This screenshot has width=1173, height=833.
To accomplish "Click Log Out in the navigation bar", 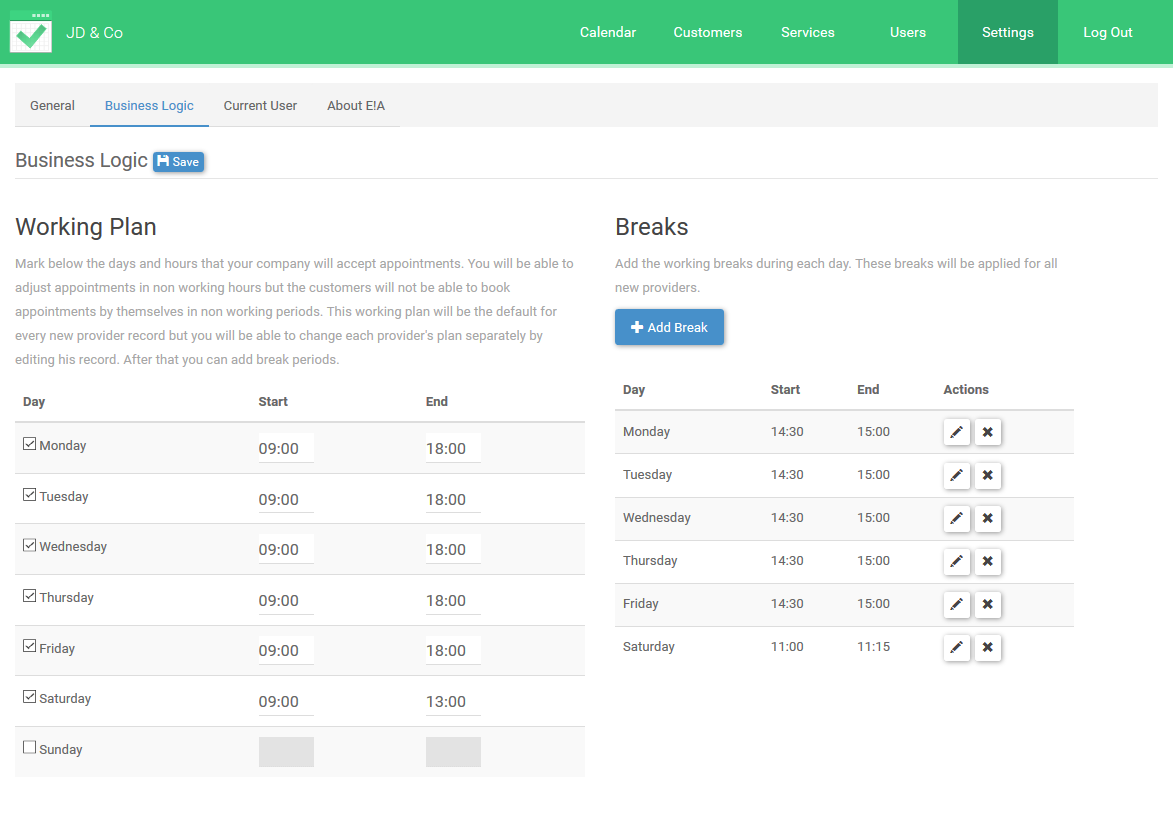I will (x=1107, y=32).
